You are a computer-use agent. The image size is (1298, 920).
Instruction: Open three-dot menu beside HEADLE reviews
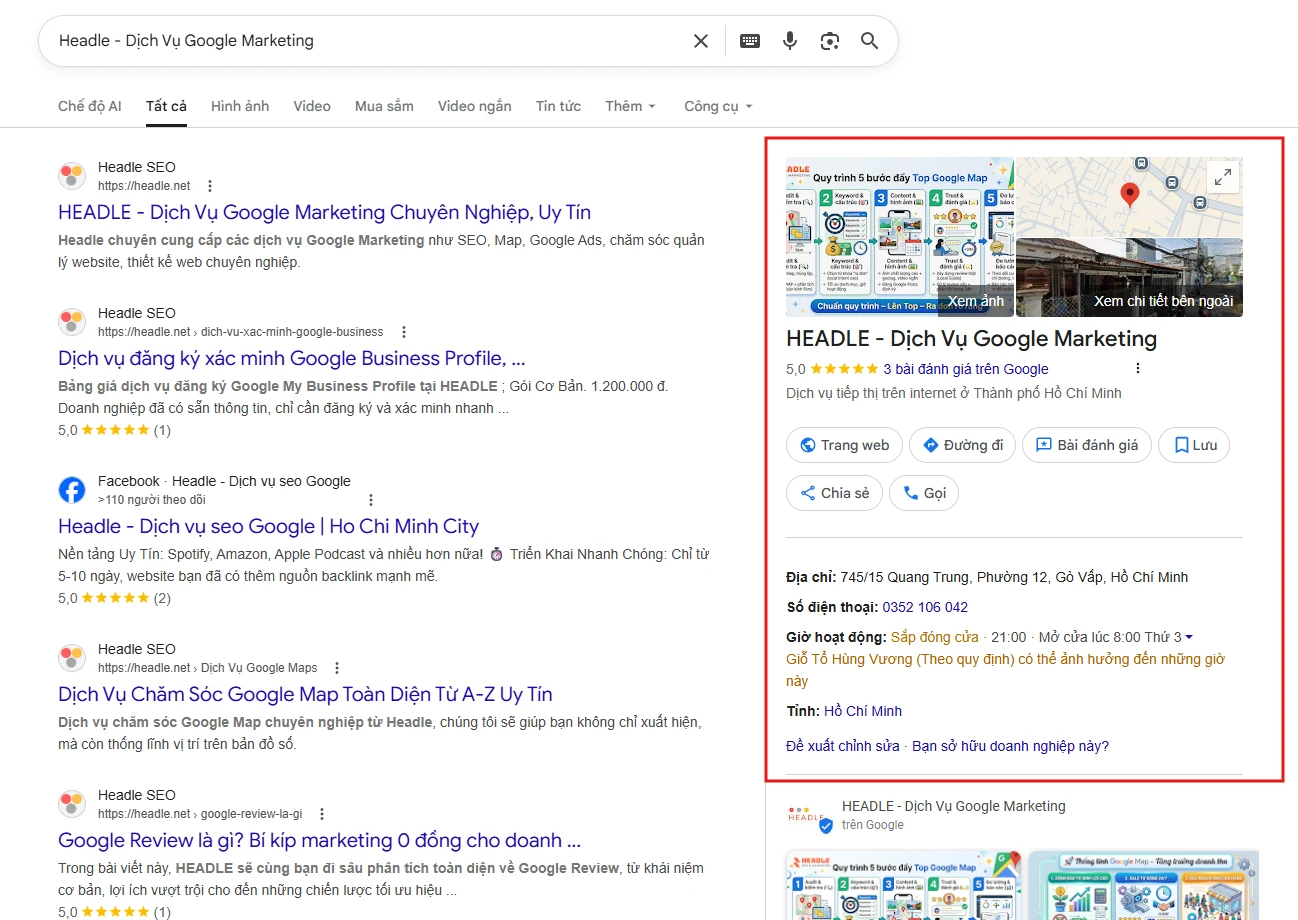1137,368
